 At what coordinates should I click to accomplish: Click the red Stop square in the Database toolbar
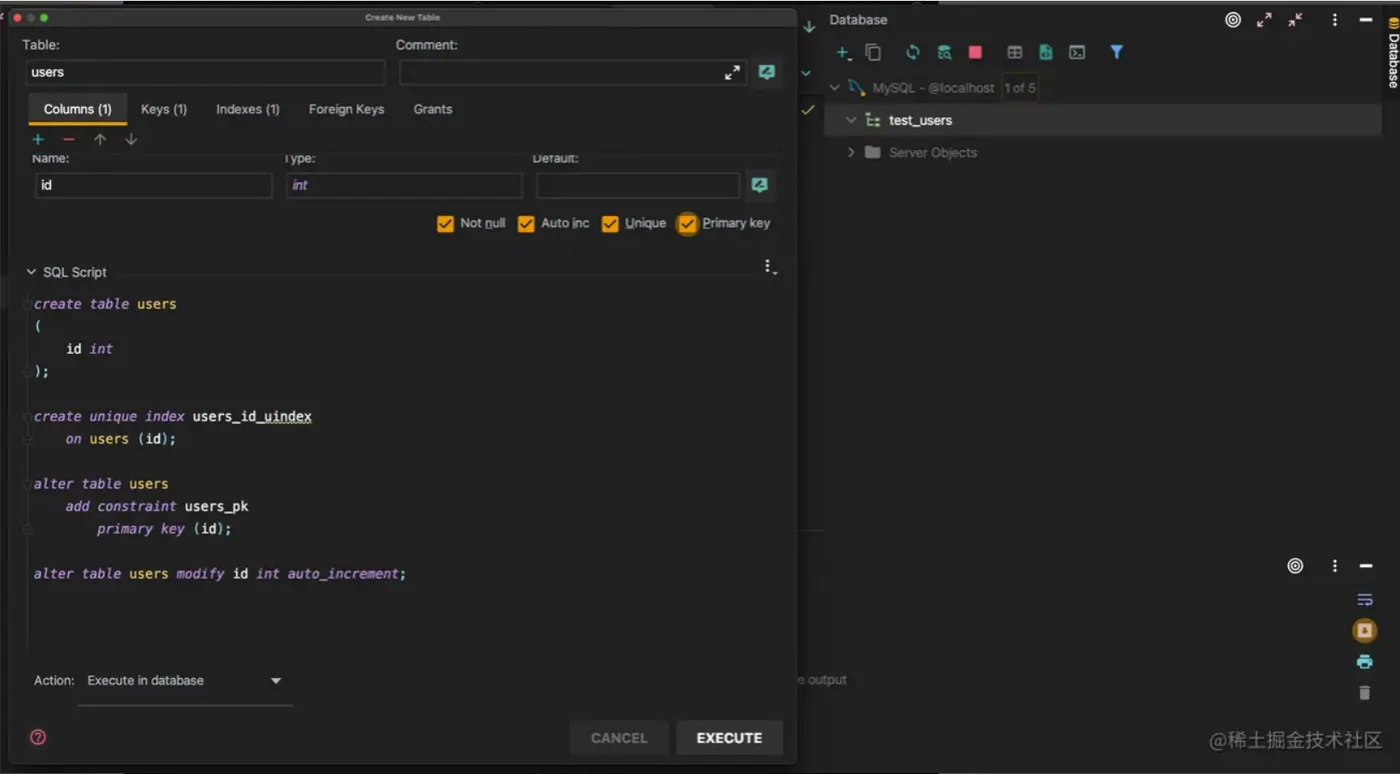point(975,52)
